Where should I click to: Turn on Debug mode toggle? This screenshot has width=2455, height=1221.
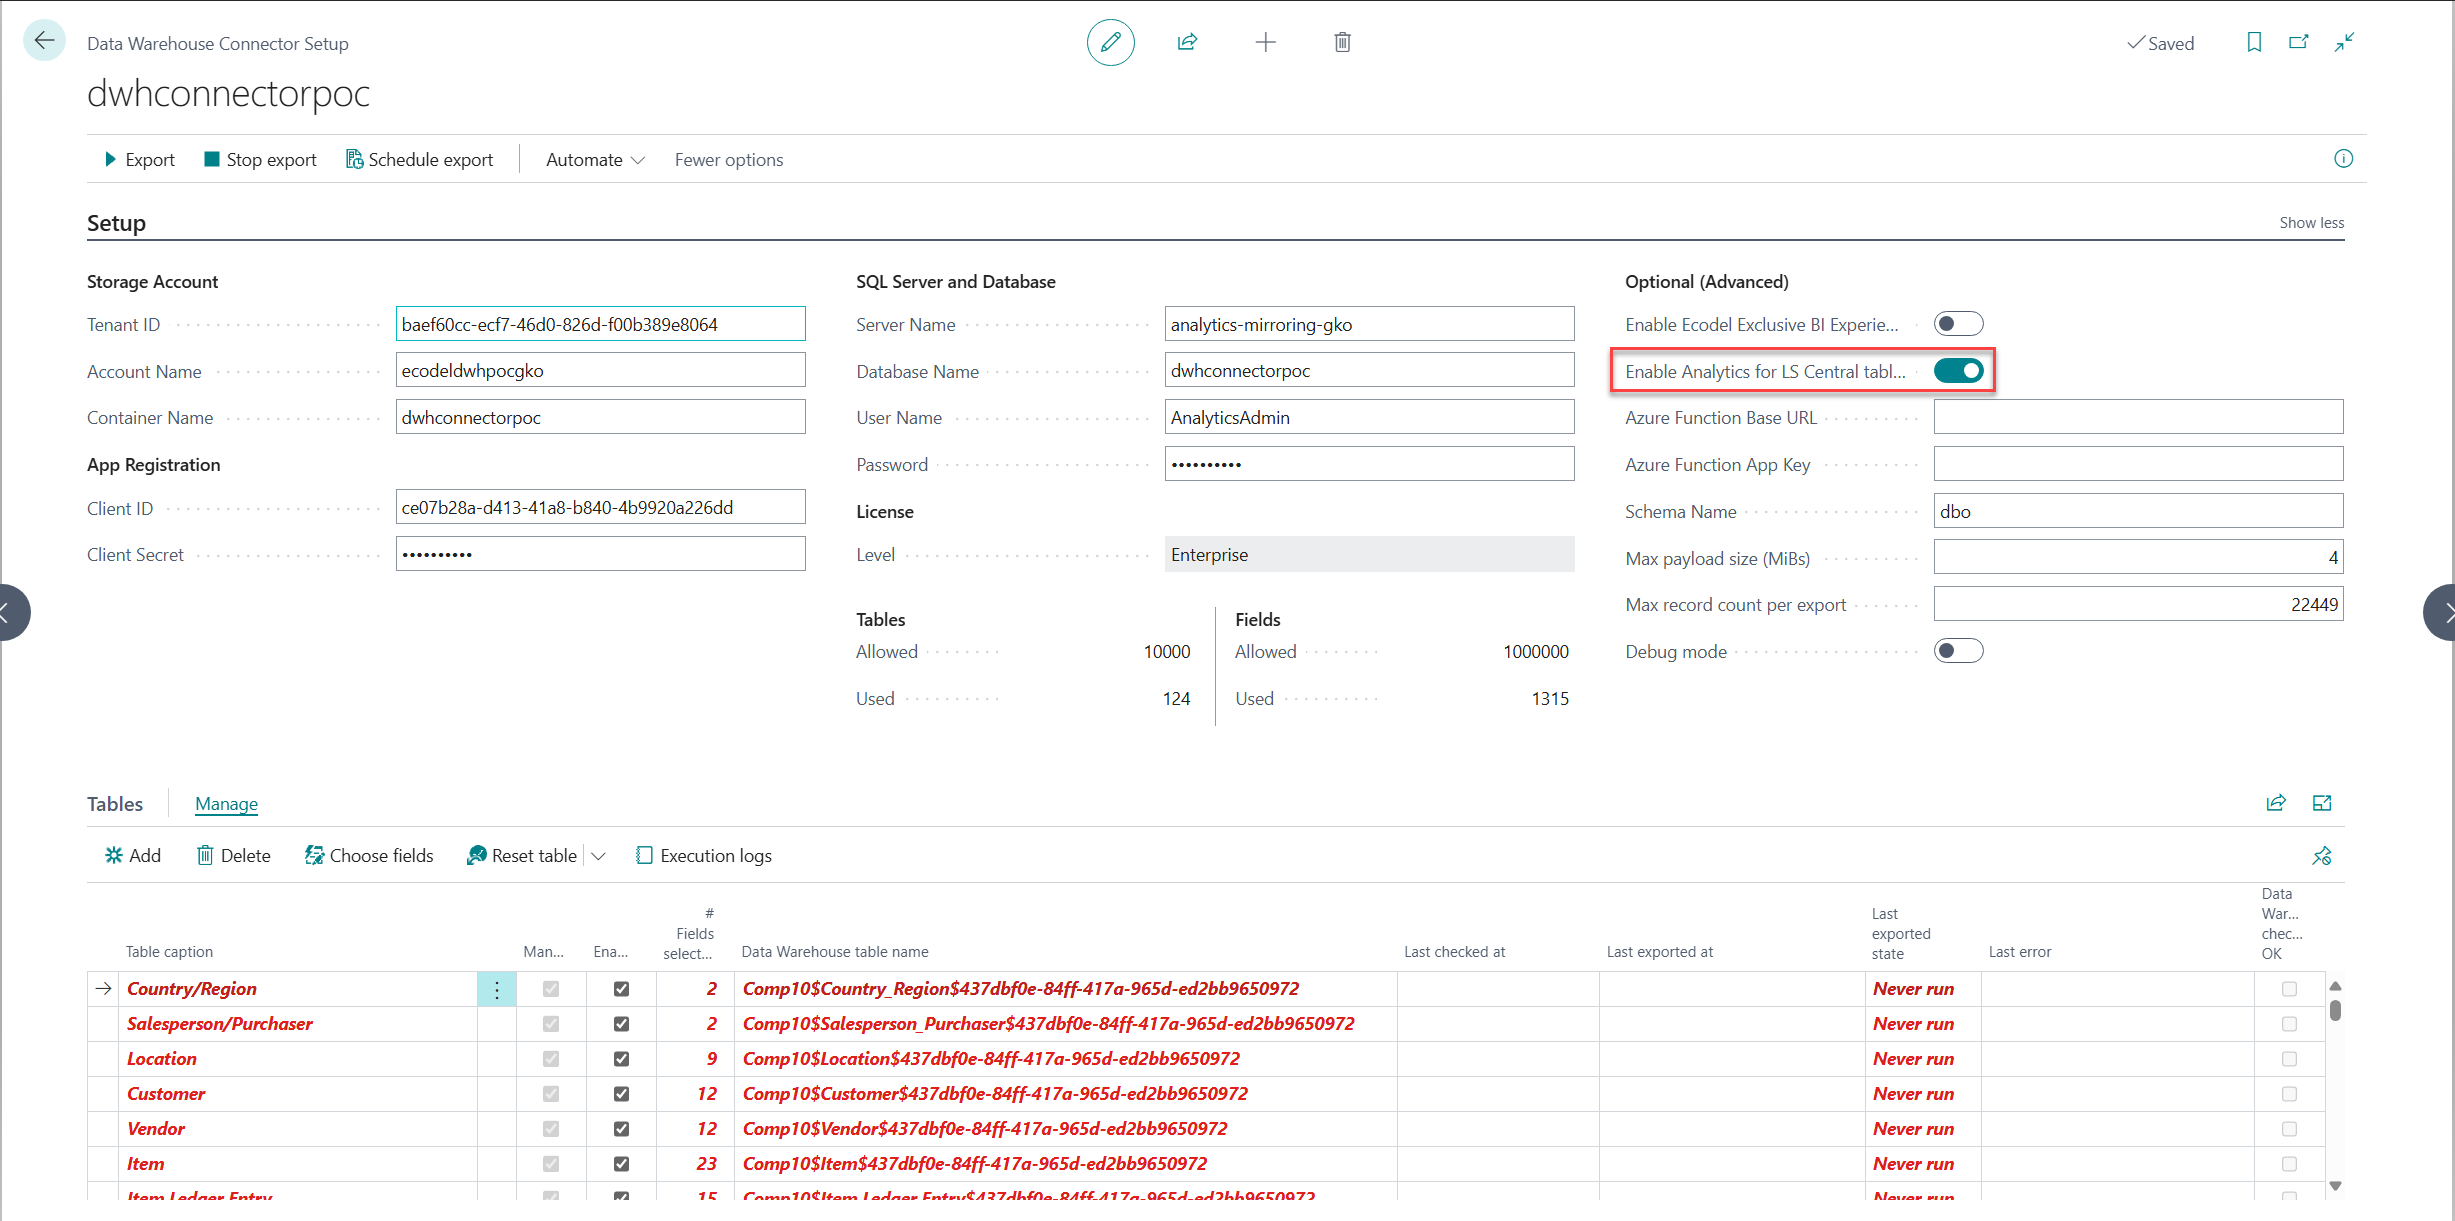coord(1957,651)
